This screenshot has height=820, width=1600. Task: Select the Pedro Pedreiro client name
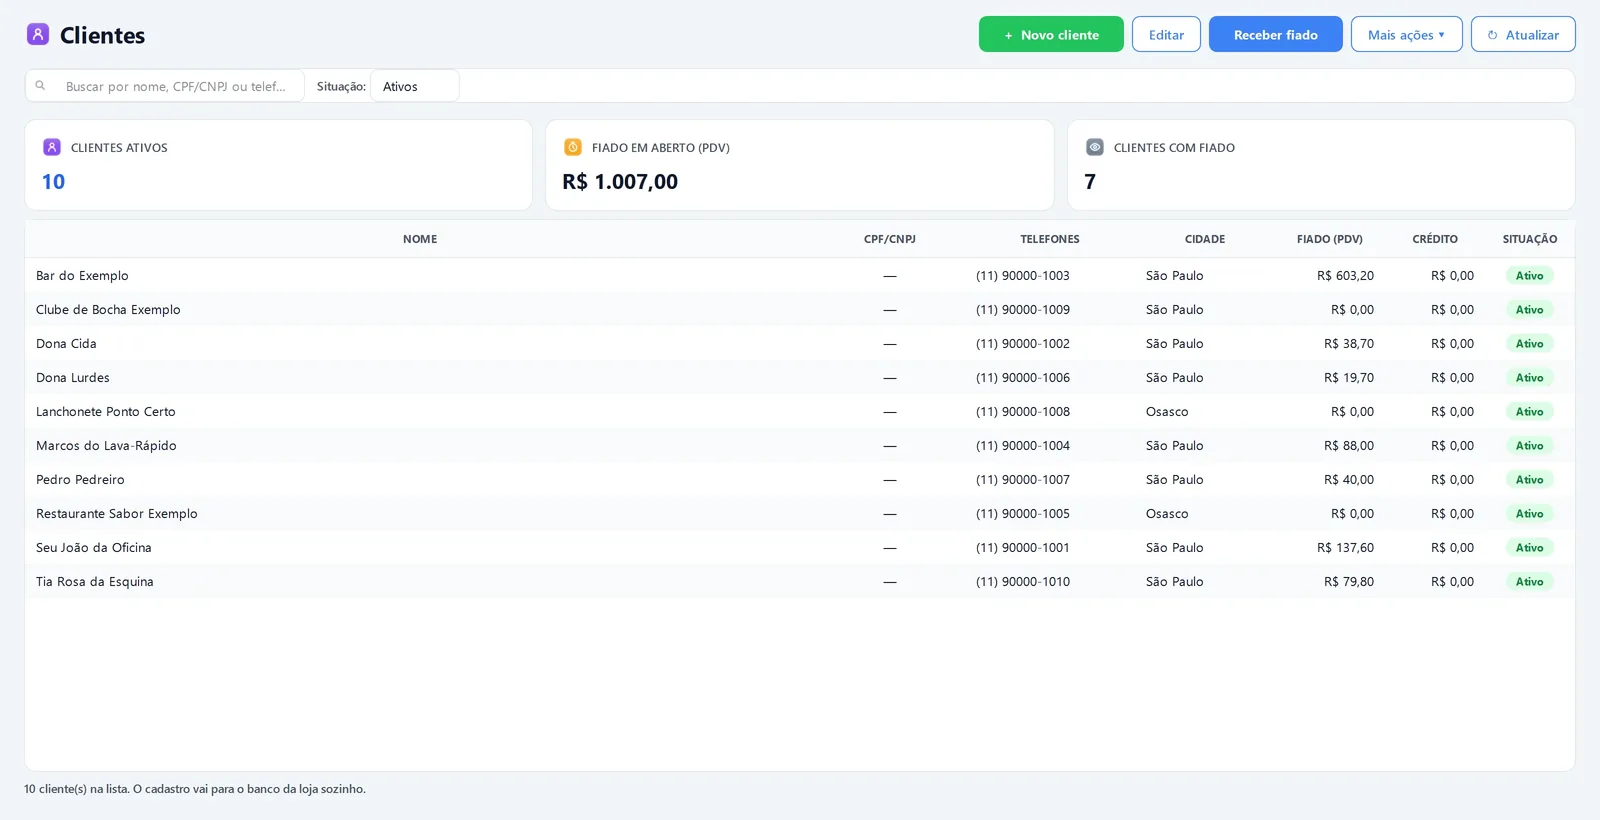coord(80,479)
